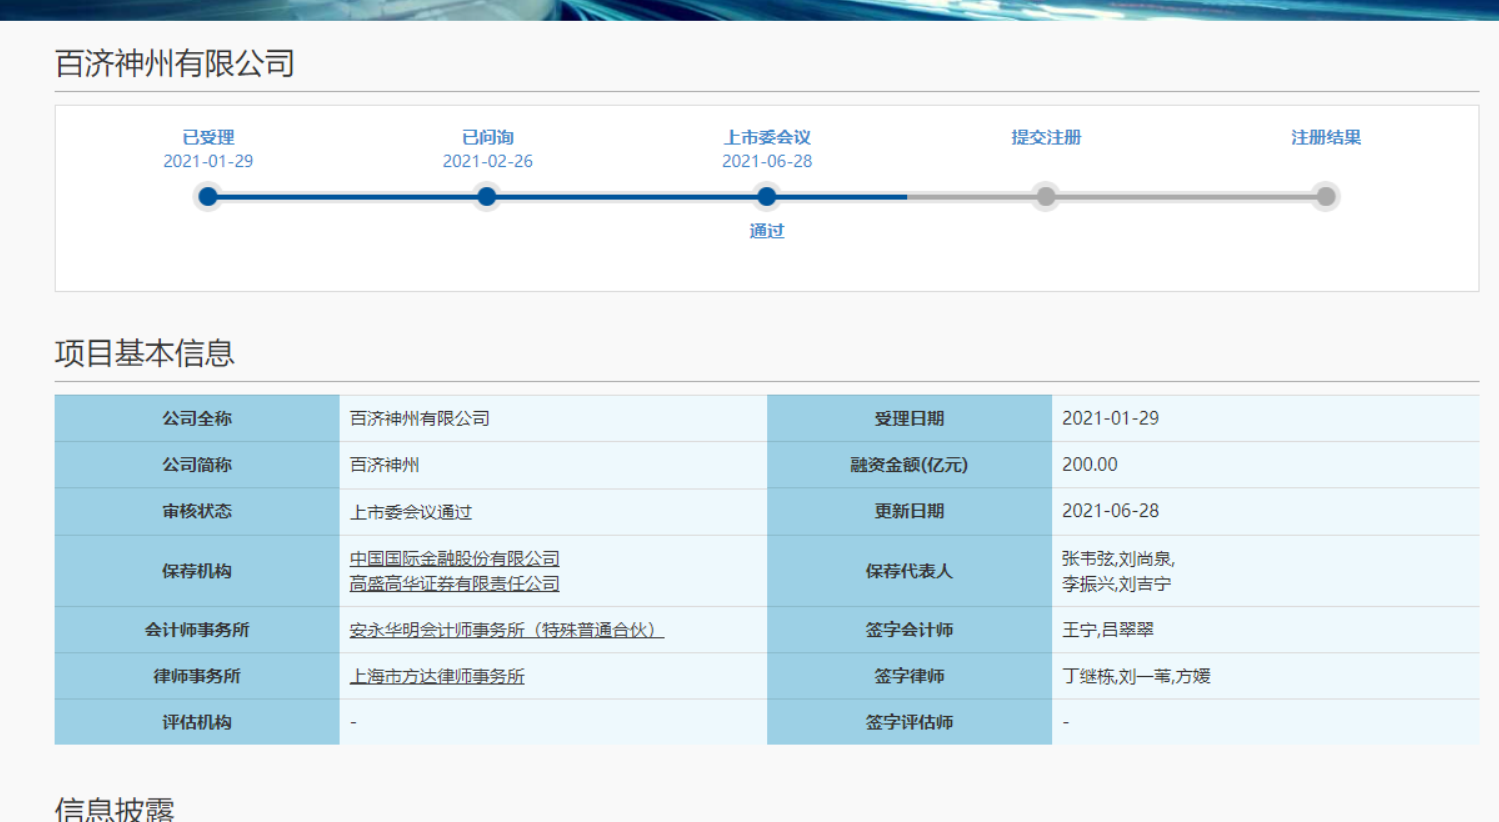The image size is (1499, 822).
Task: Open 中国国际金融股份有限公司 sponsor link
Action: [453, 558]
